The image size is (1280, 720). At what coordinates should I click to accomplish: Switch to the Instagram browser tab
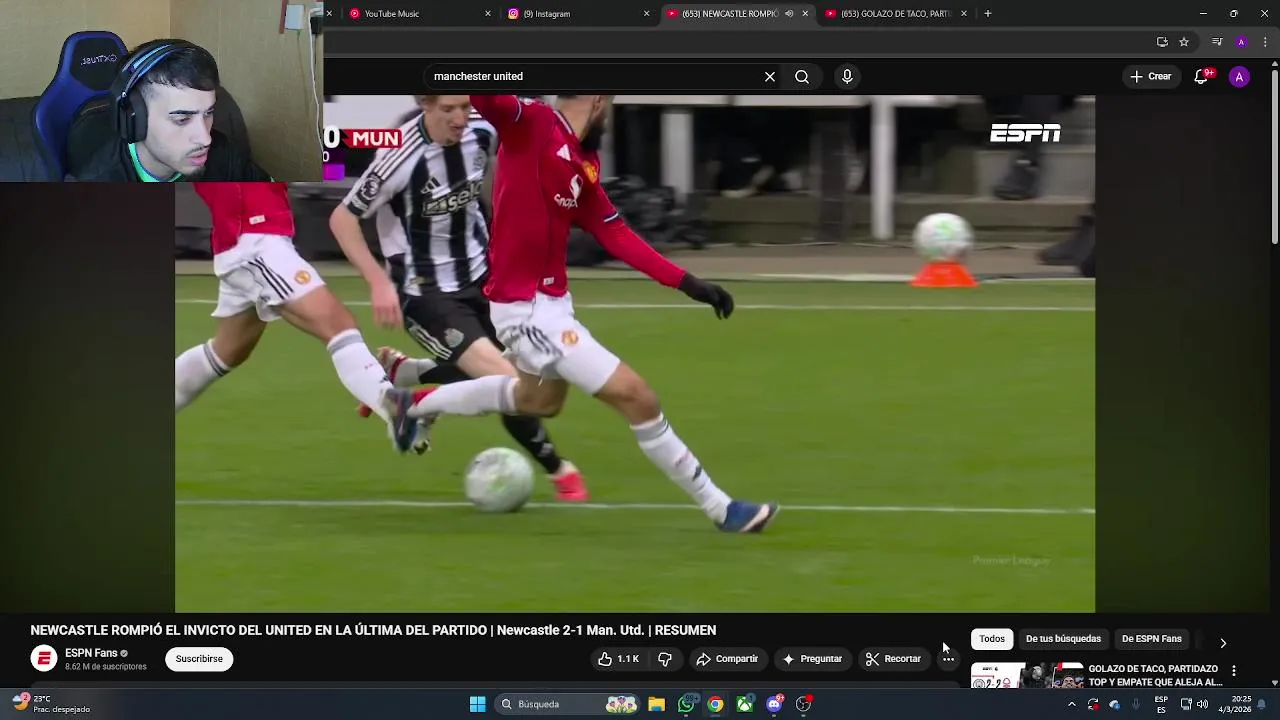point(567,14)
